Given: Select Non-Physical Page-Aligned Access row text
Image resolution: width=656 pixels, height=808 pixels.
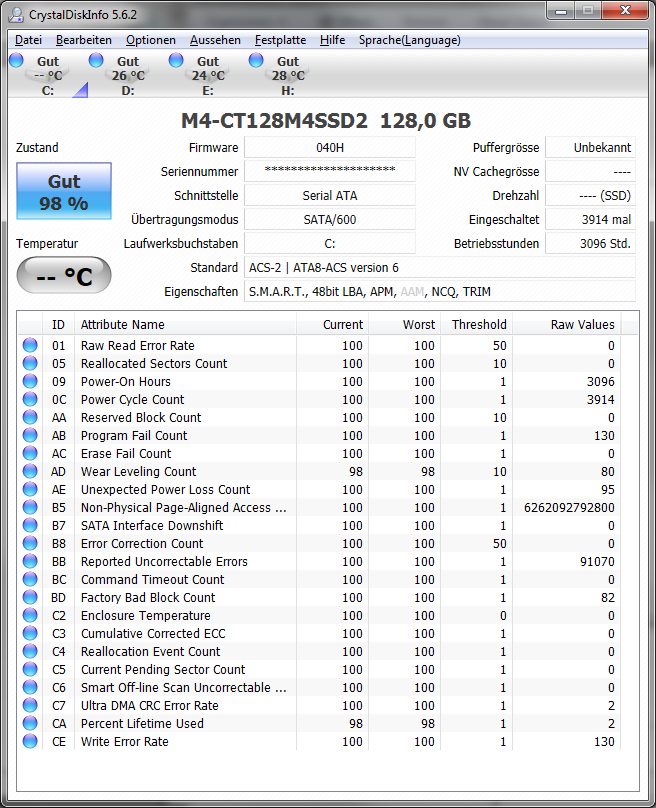Looking at the screenshot, I should click(183, 508).
